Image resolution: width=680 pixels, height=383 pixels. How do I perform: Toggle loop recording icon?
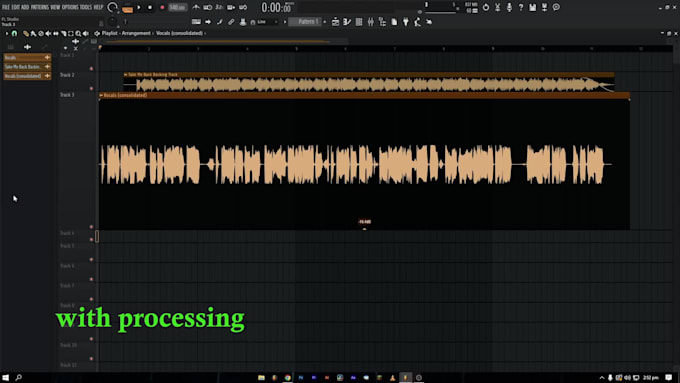tap(243, 7)
